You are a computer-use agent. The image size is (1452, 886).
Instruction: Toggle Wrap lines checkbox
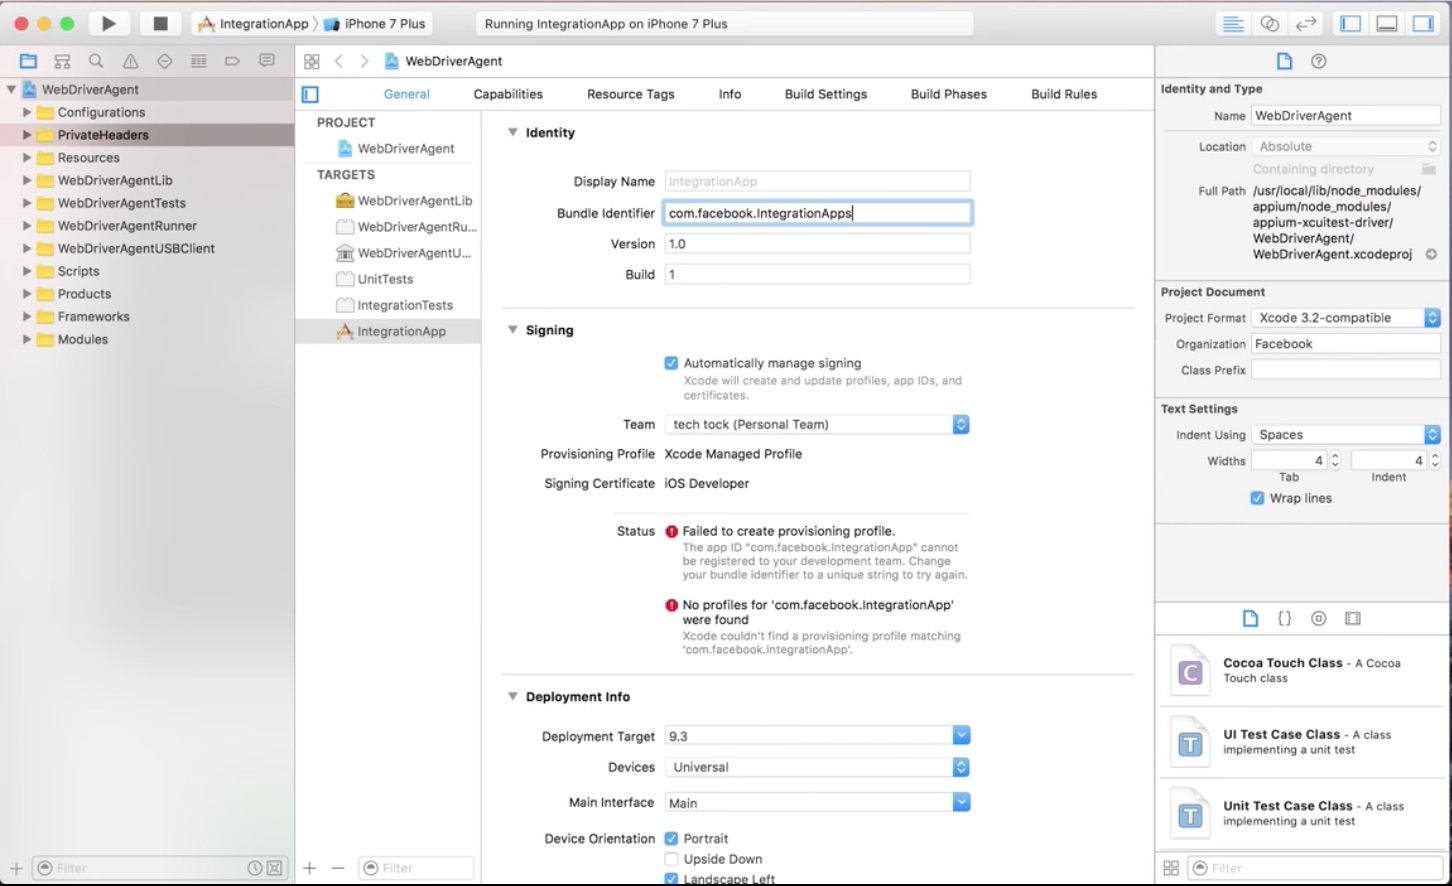tap(1257, 498)
